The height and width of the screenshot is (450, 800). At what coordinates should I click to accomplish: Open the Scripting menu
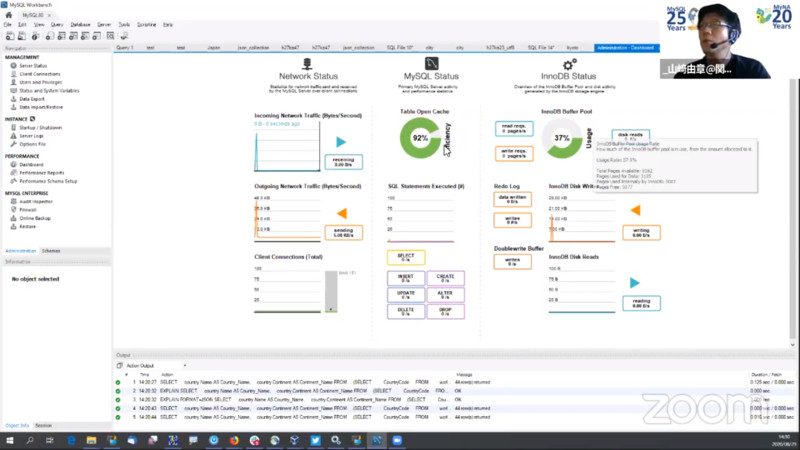click(146, 24)
